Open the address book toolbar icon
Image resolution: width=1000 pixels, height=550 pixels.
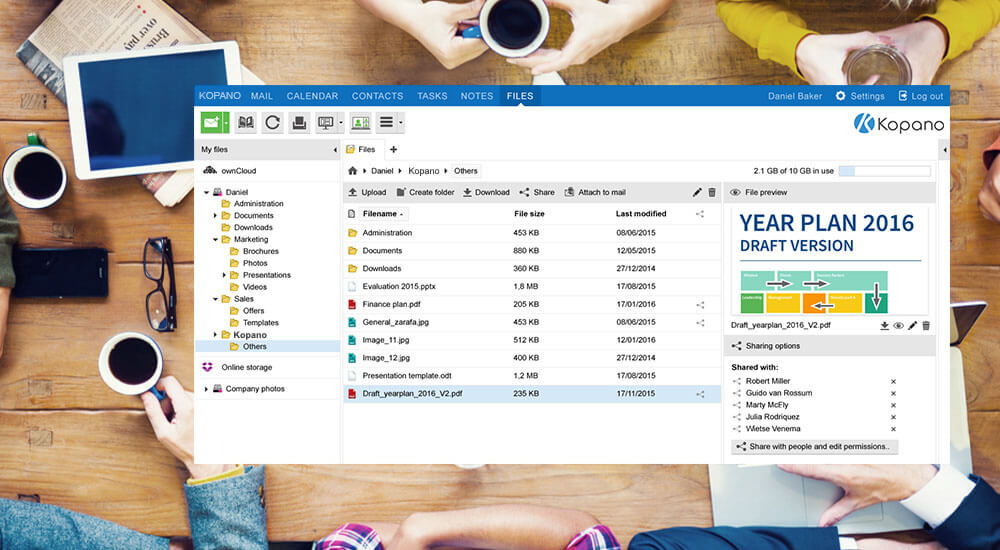[x=246, y=123]
